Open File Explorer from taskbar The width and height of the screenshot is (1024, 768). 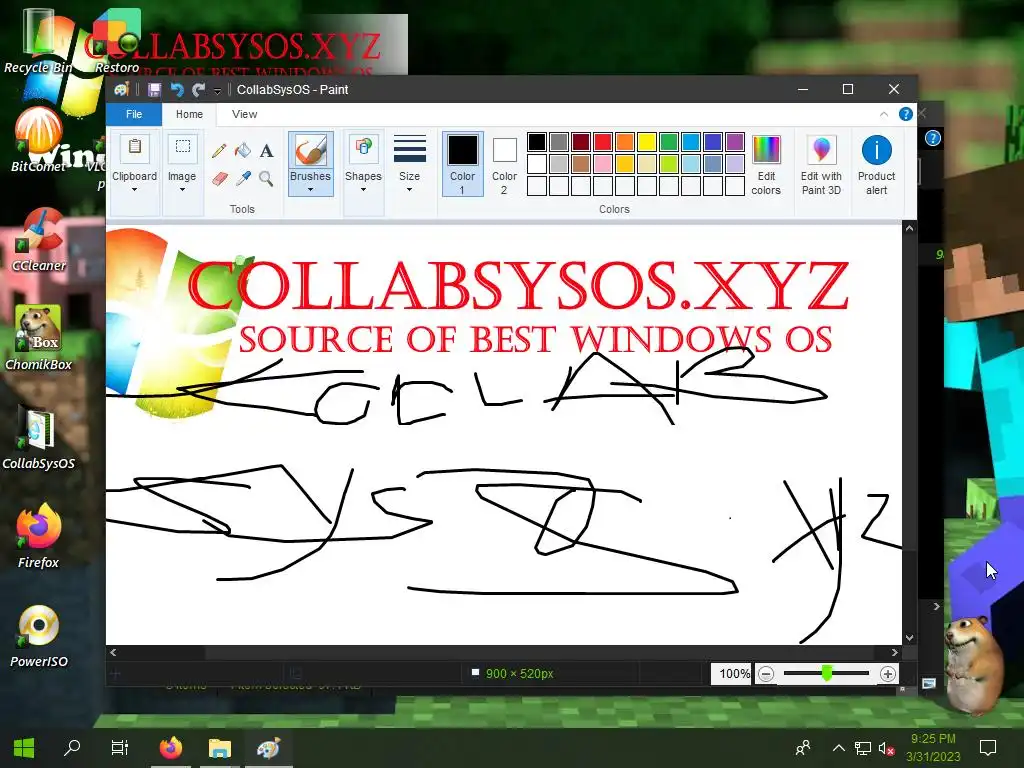click(x=219, y=748)
